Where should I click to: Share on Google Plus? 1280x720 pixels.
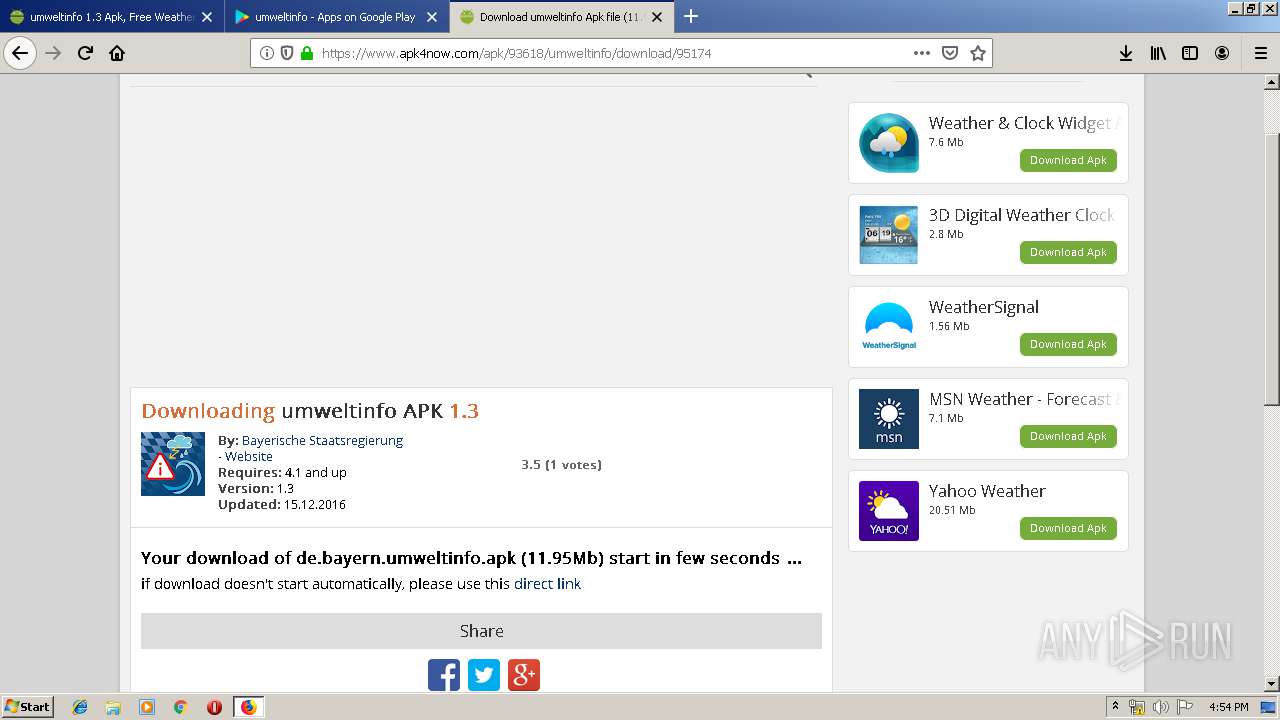[524, 675]
